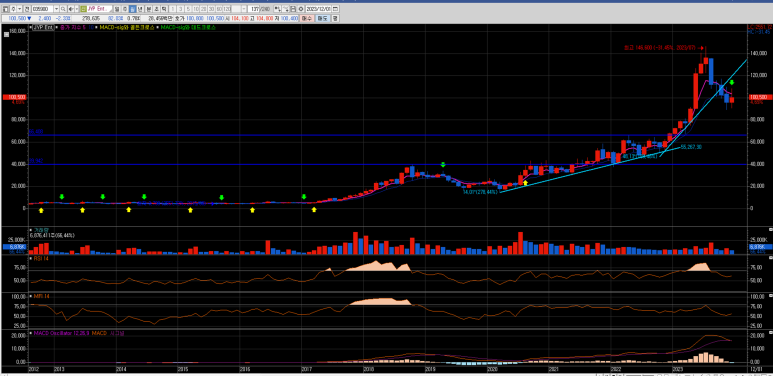
Task: Click the 2023/12/01 date field
Action: pyautogui.click(x=318, y=9)
